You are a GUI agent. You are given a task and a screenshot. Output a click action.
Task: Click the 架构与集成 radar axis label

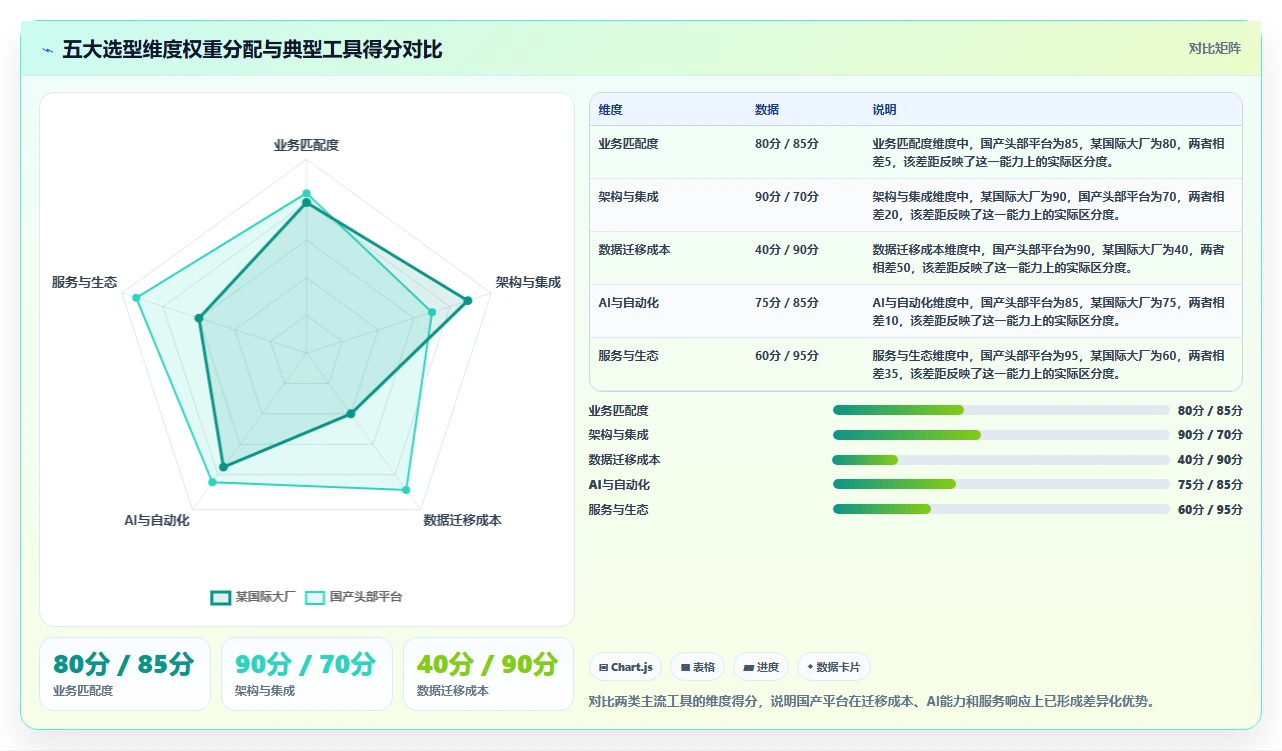pyautogui.click(x=528, y=283)
